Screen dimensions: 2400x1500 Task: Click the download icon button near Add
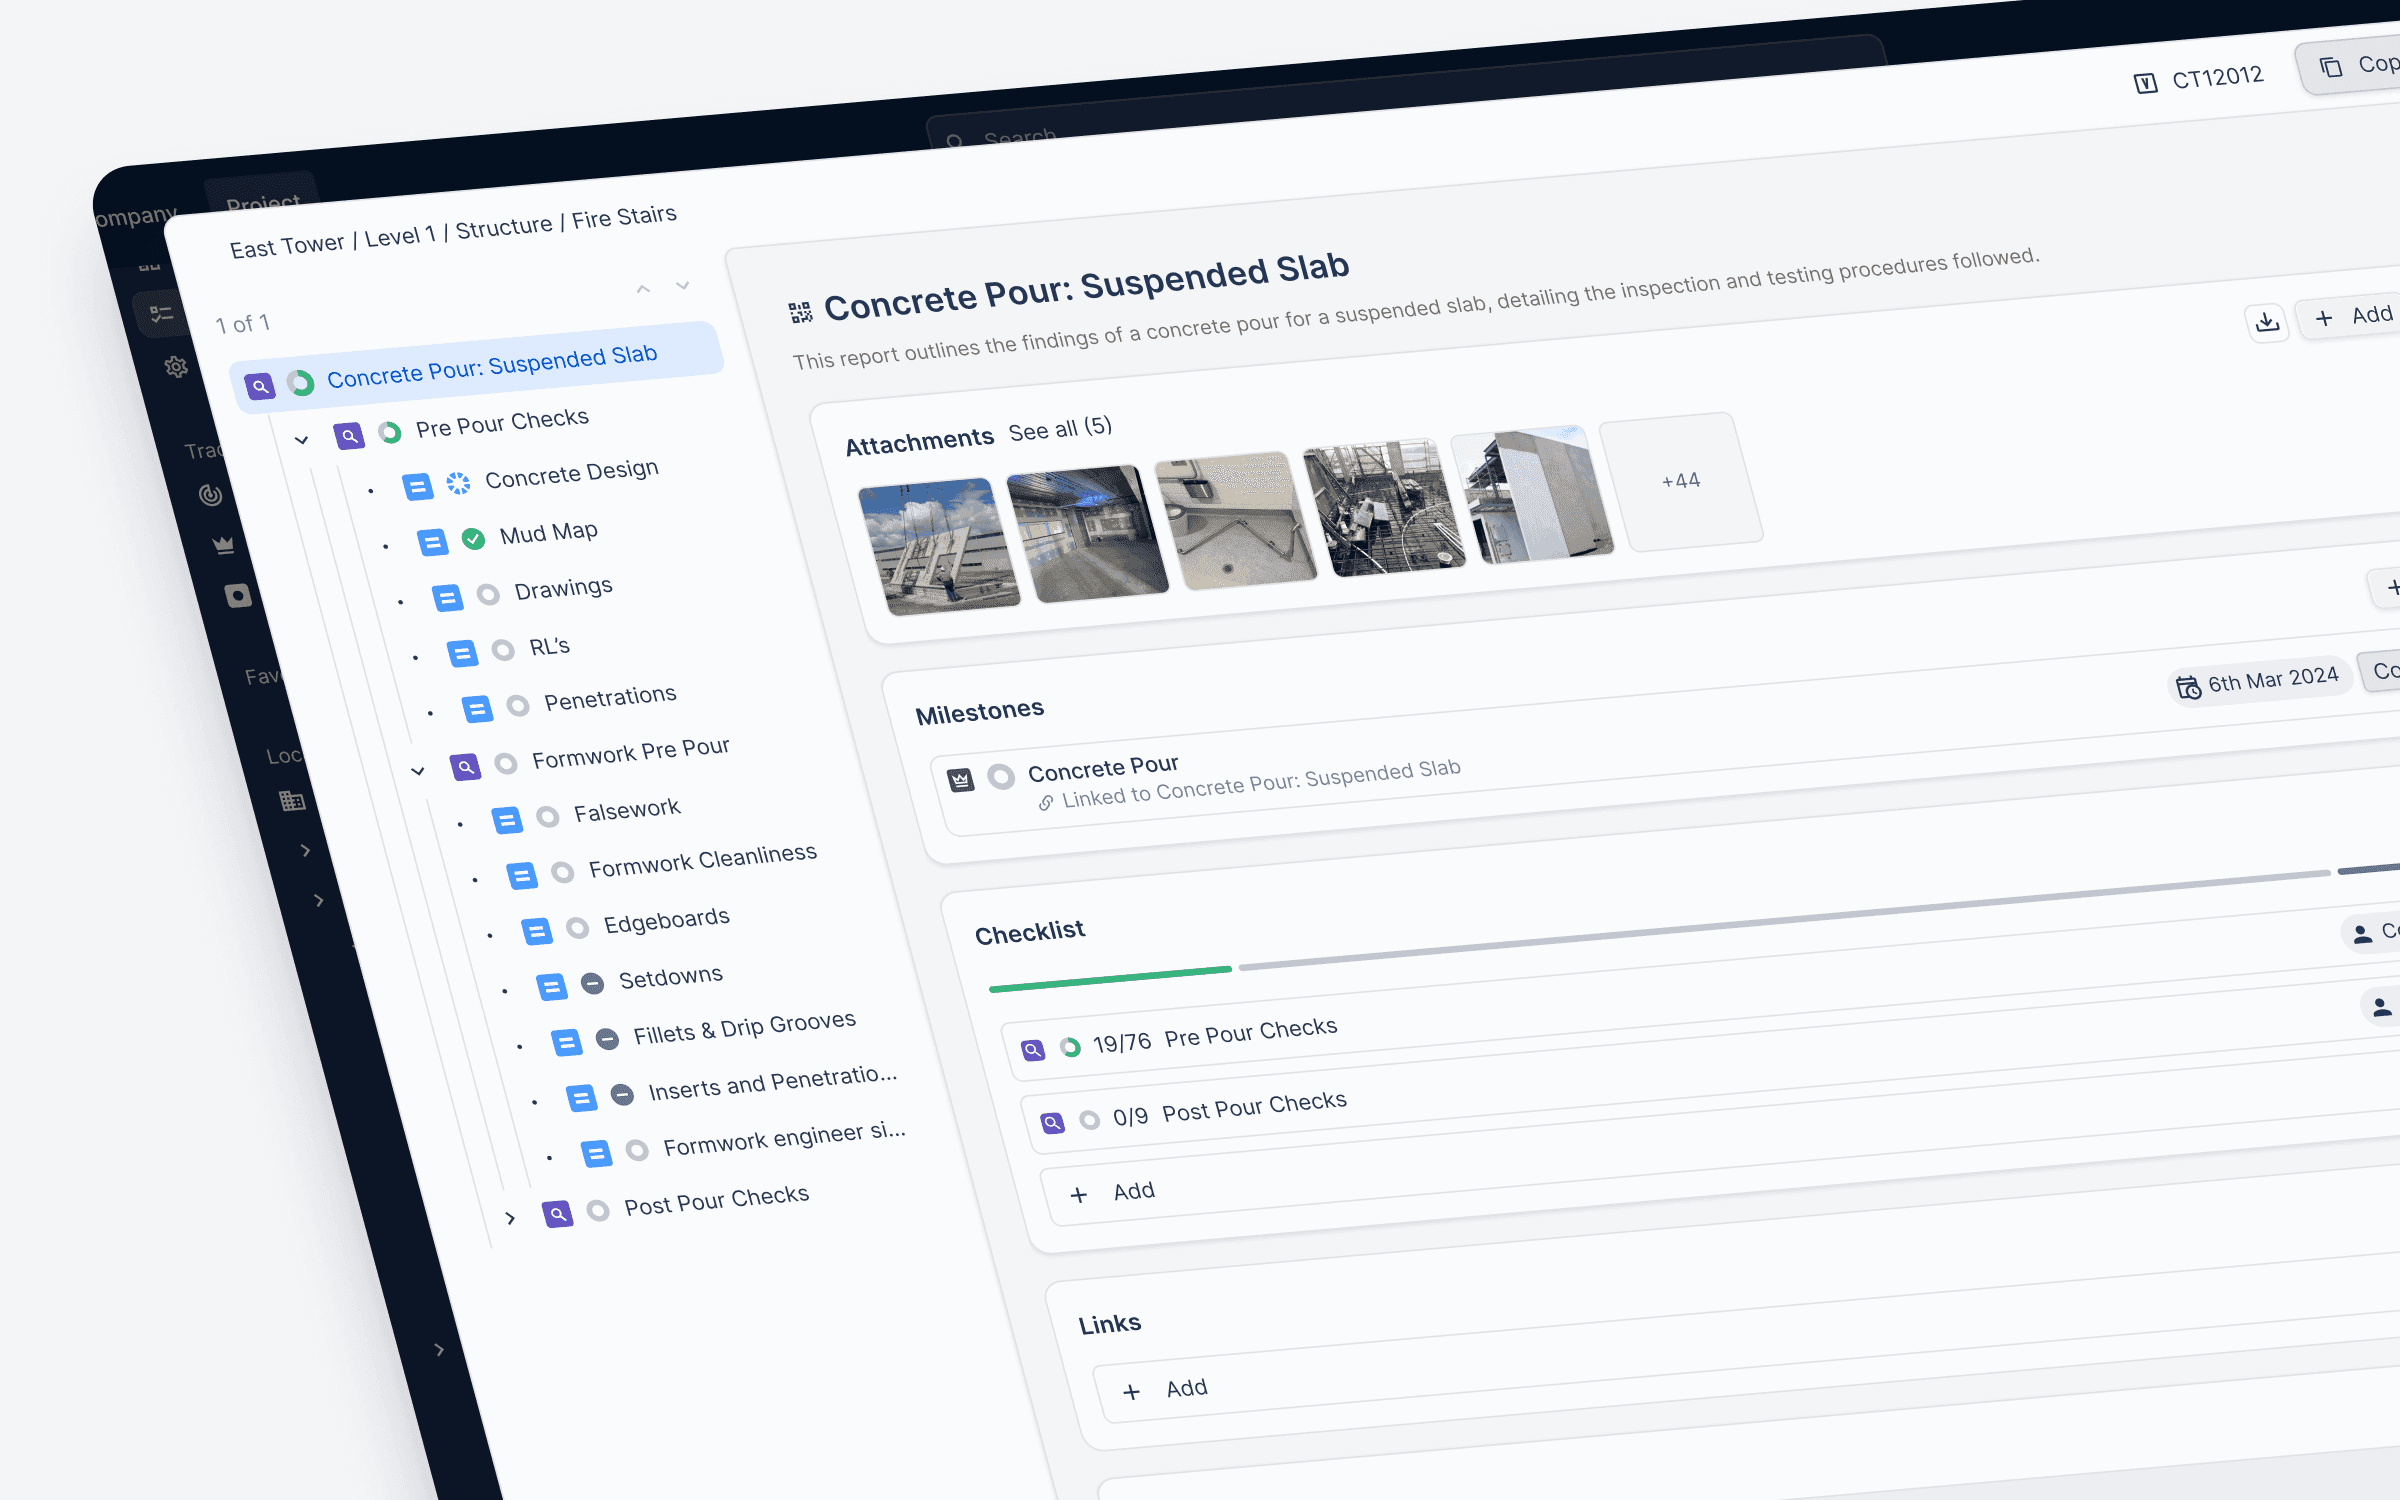(x=2267, y=322)
